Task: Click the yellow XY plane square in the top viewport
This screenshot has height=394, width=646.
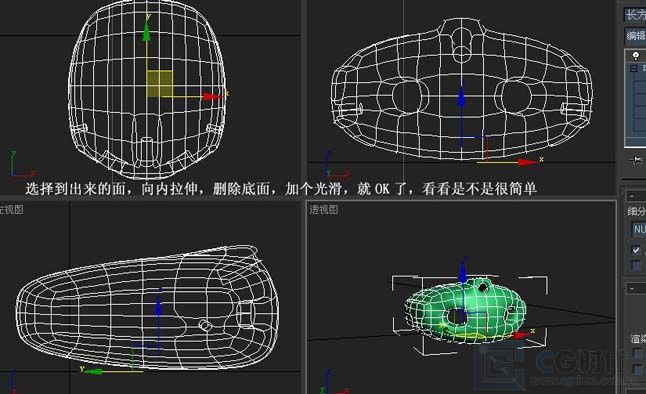Action: tap(160, 84)
